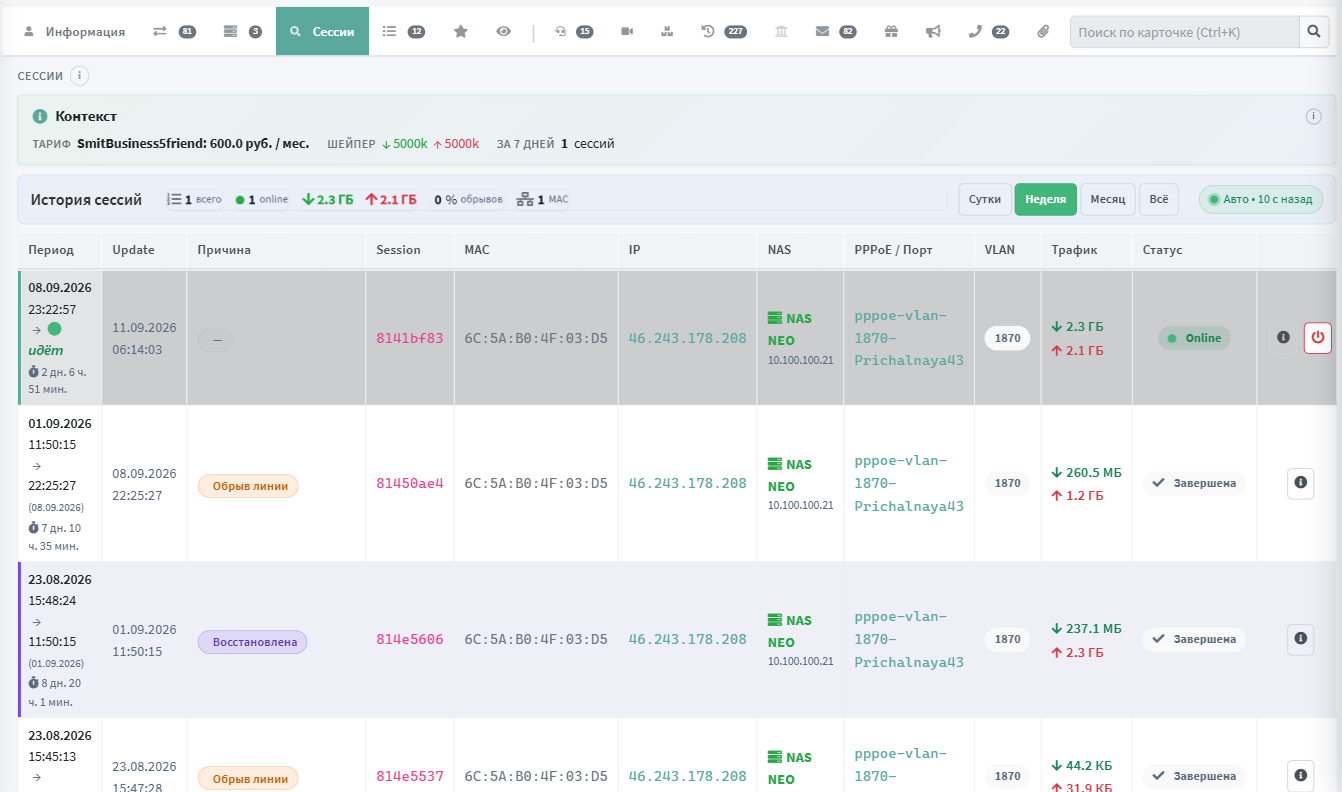Viewport: 1342px width, 792px height.
Task: Show info next to СЕССИИ heading
Action: click(x=80, y=76)
